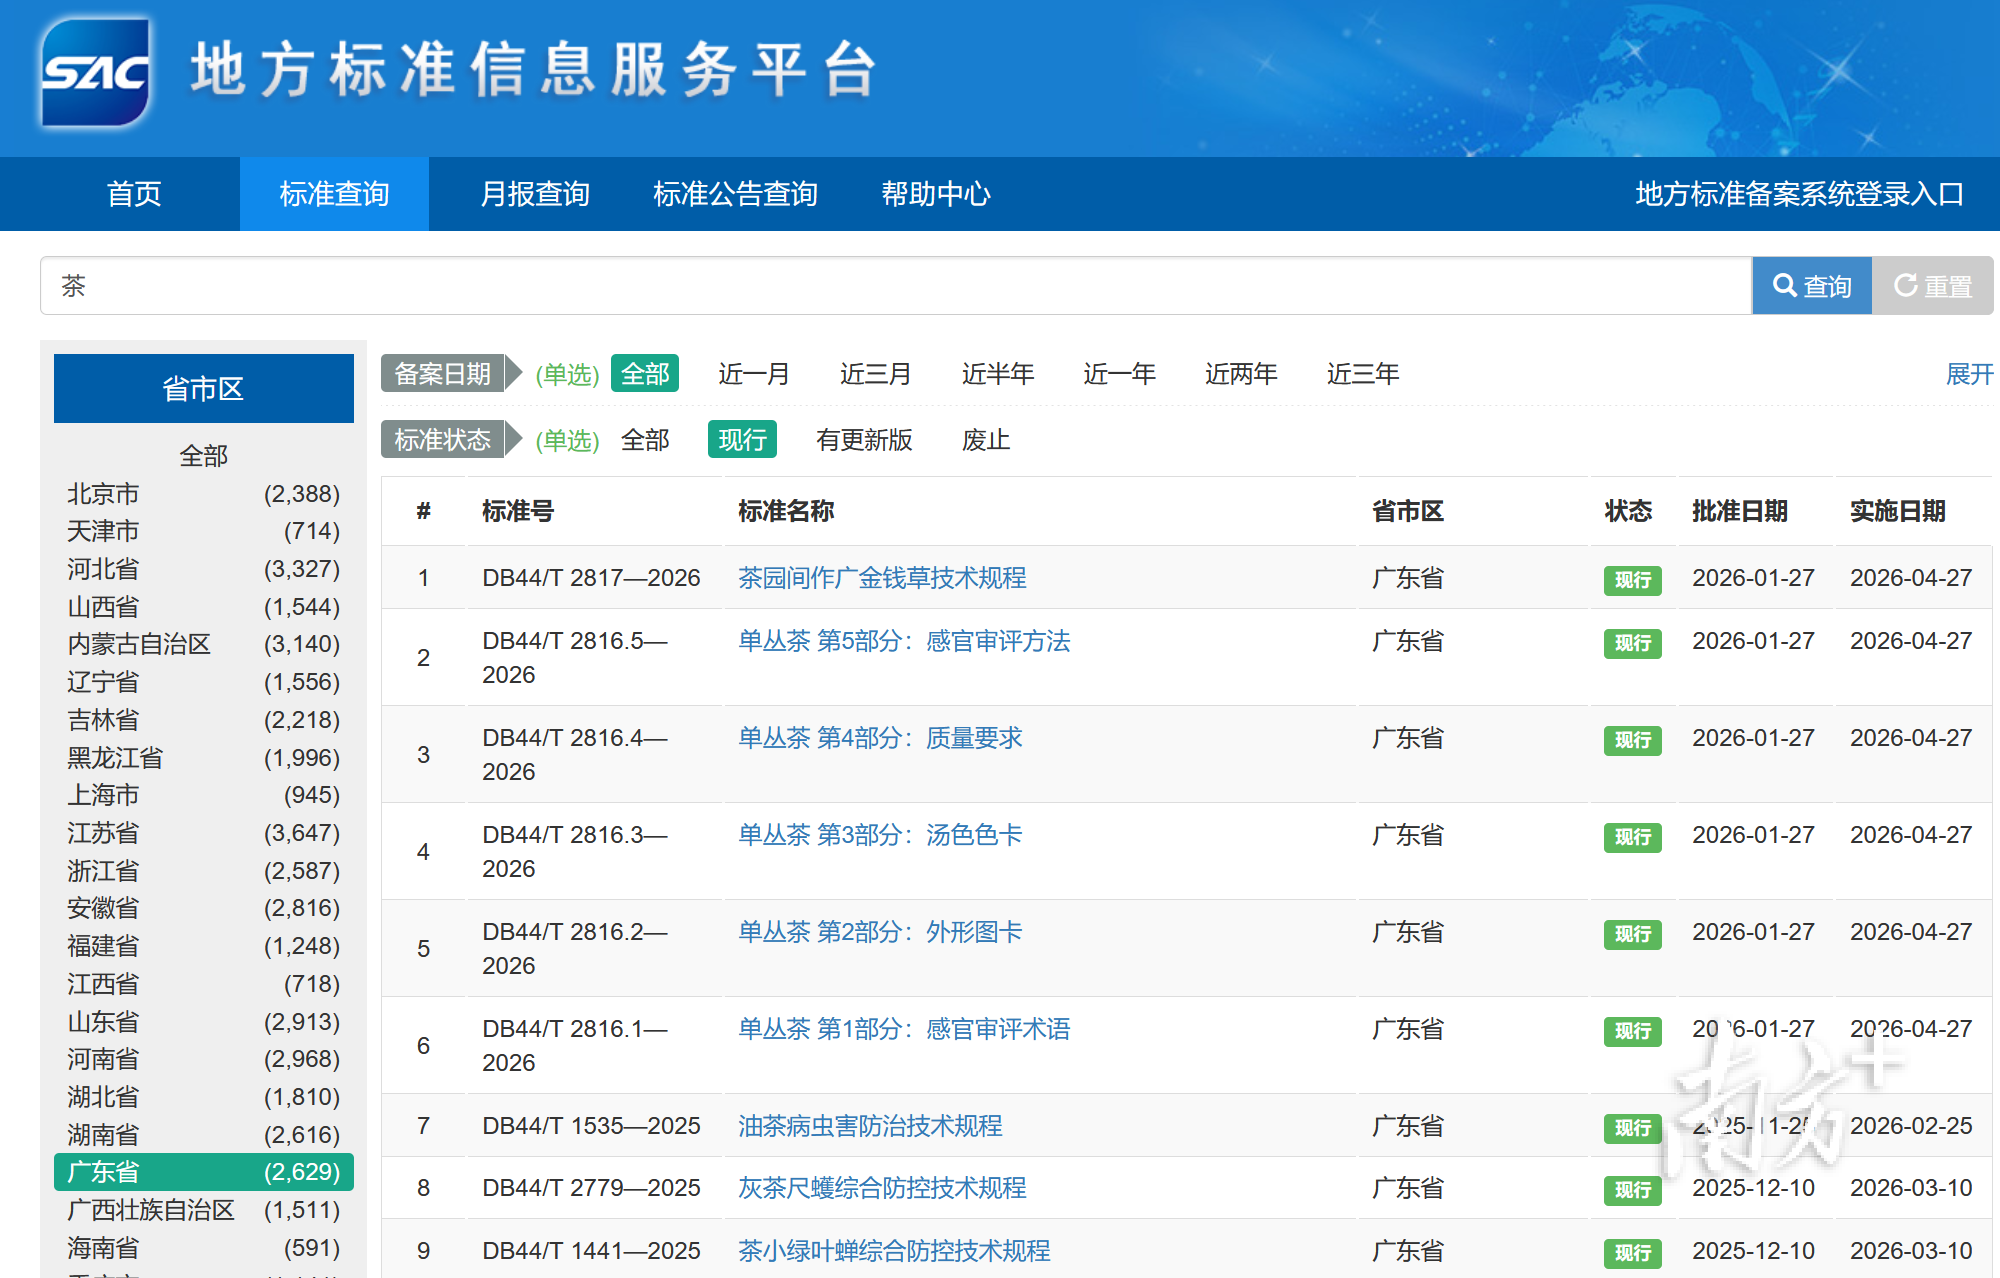
Task: Expand filters with 展开 link
Action: pyautogui.click(x=1969, y=374)
